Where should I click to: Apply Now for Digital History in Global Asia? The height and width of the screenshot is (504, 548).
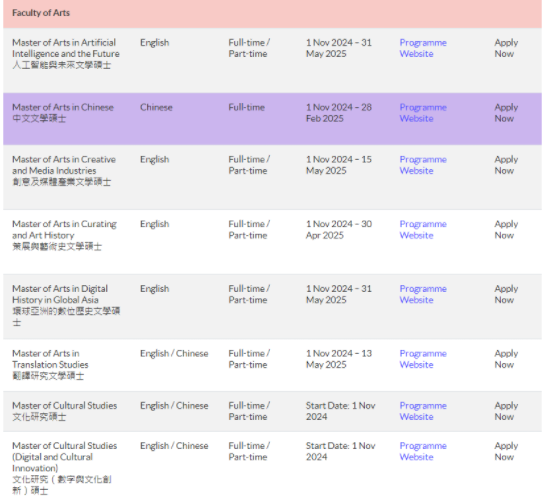(506, 294)
